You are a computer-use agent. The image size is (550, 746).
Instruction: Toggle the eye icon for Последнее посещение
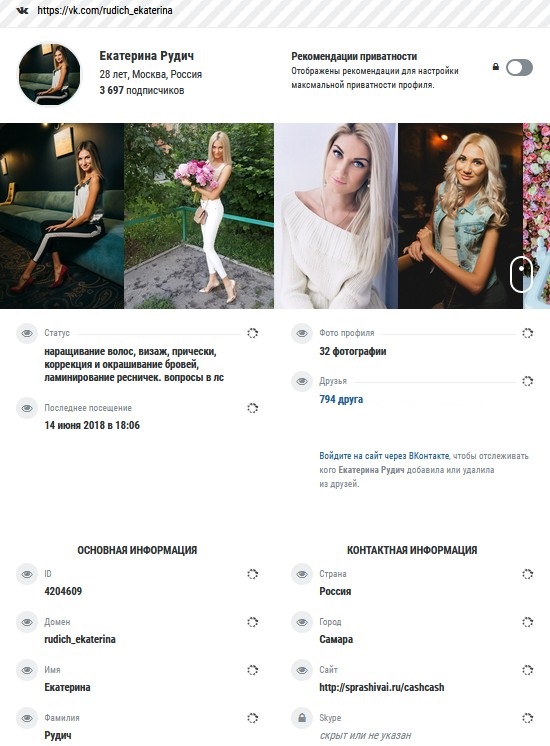tap(27, 408)
